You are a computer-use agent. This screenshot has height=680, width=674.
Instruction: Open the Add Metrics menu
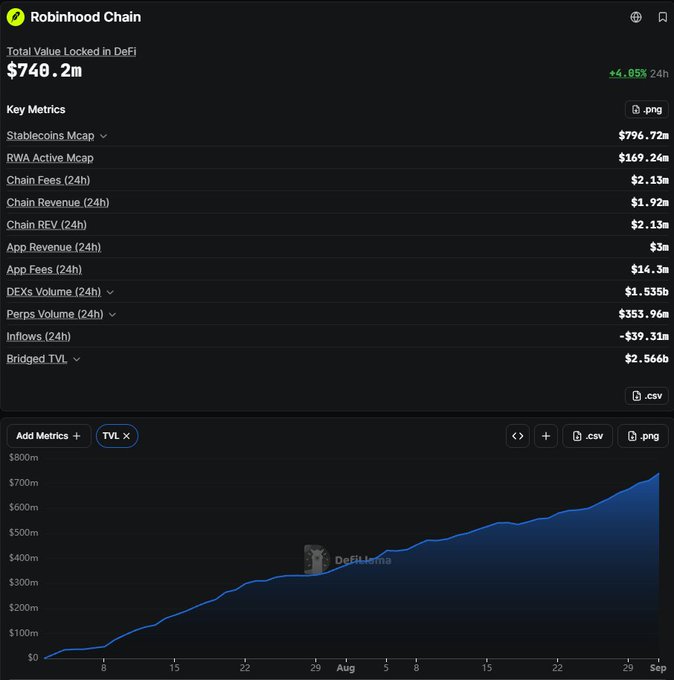click(x=49, y=436)
